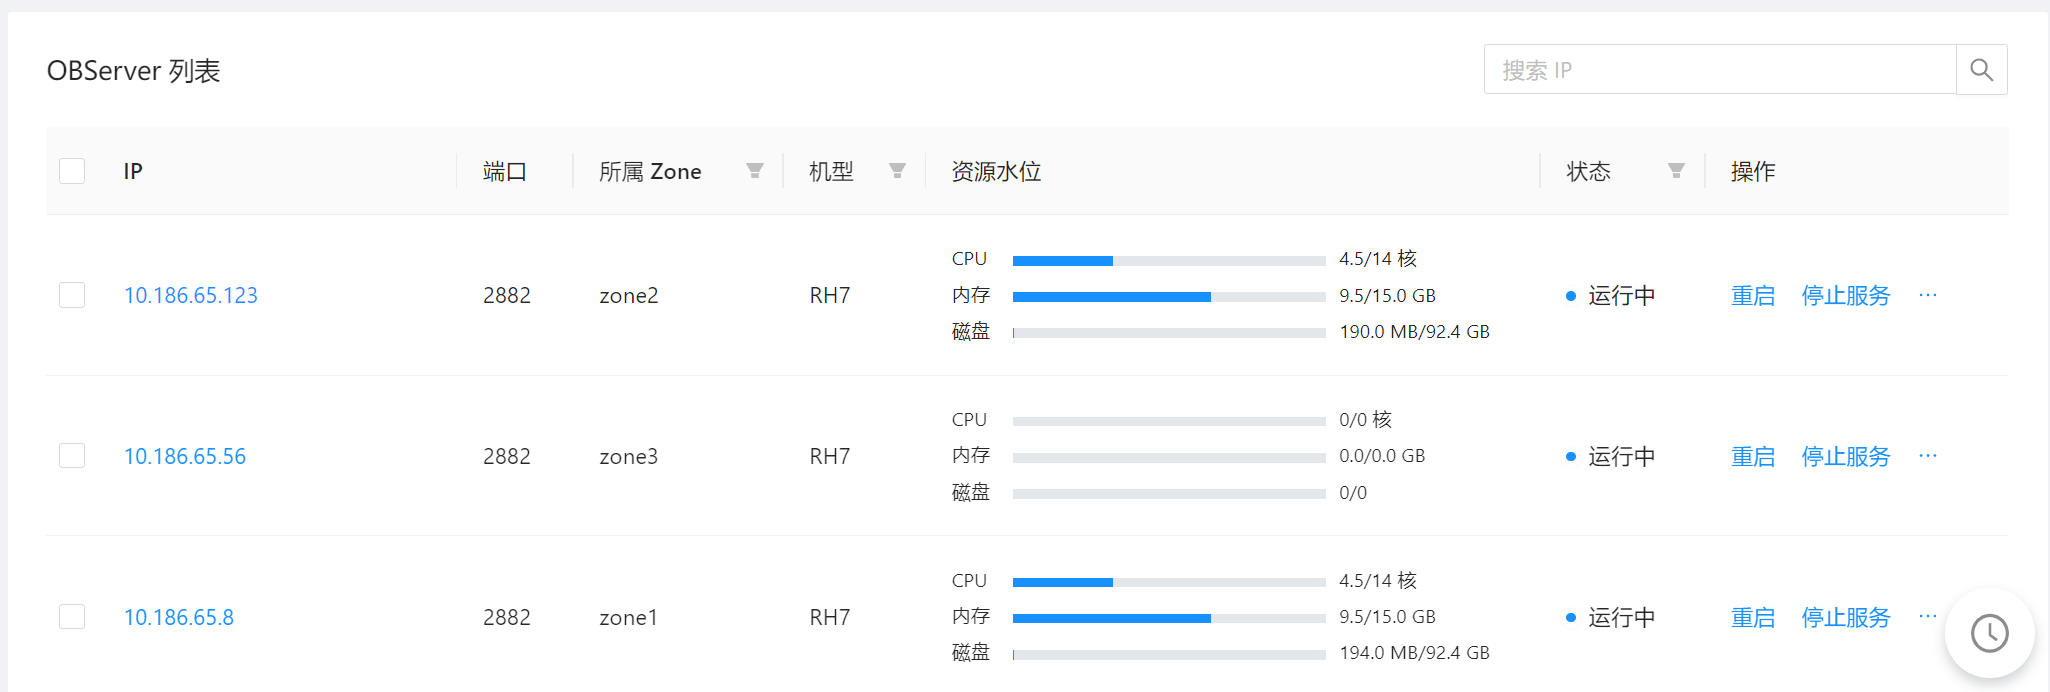Check the row for 10.186.65.123

point(72,295)
